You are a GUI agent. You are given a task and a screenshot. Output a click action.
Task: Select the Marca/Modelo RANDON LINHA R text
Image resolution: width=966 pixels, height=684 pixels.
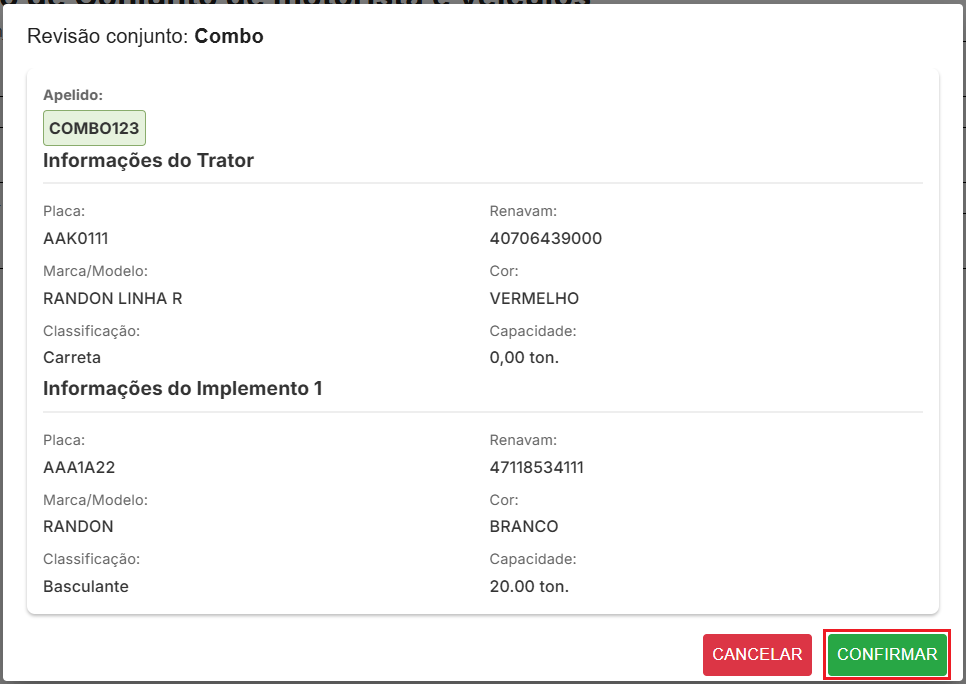click(113, 298)
